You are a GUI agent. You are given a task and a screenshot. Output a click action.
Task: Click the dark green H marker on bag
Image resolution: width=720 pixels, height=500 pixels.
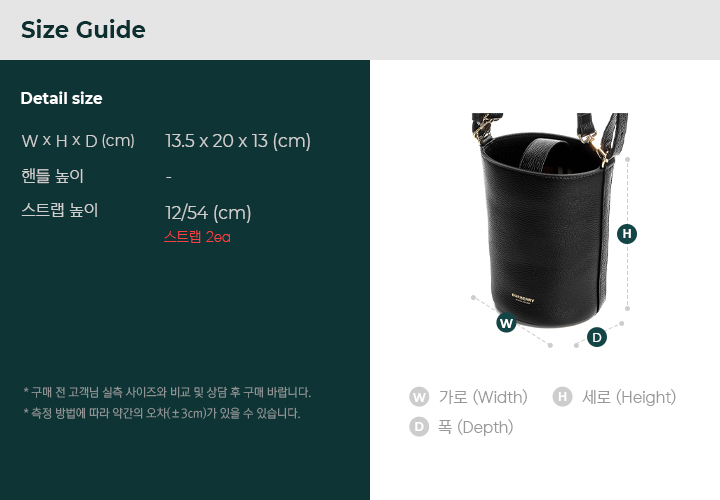pos(627,234)
